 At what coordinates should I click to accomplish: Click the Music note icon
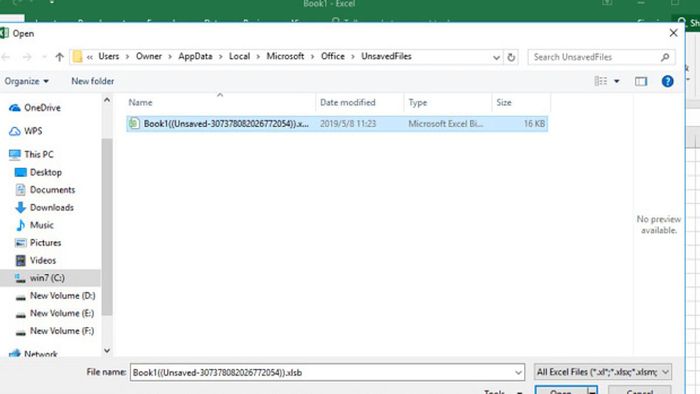21,225
